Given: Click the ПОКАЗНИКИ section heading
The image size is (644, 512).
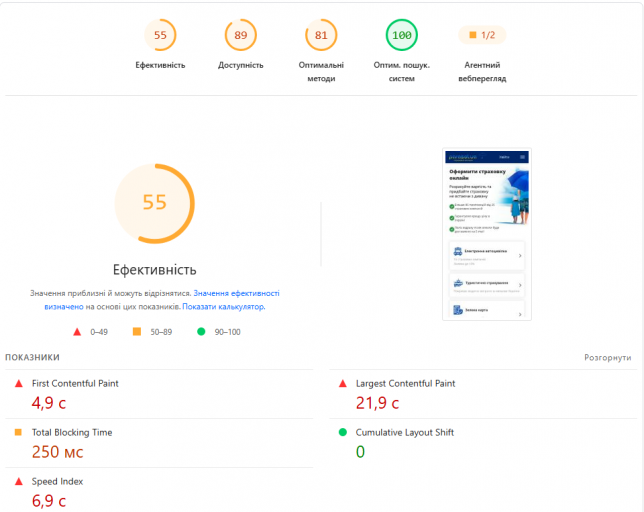Looking at the screenshot, I should 32,357.
